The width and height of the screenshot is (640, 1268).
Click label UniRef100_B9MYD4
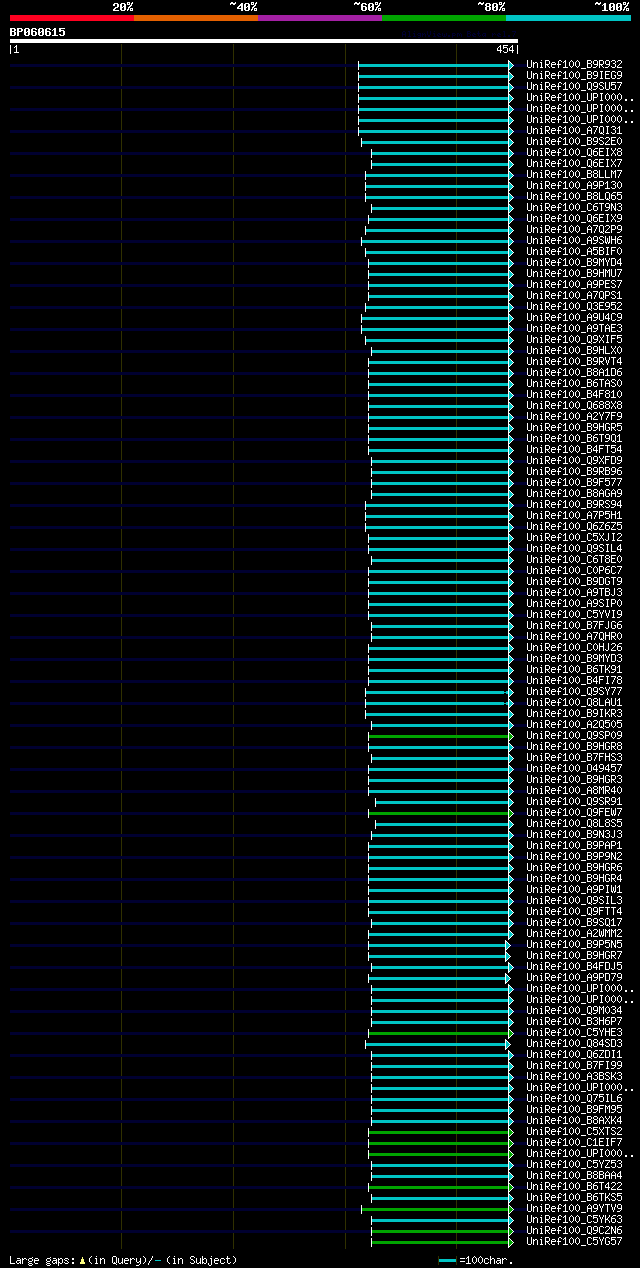click(574, 262)
